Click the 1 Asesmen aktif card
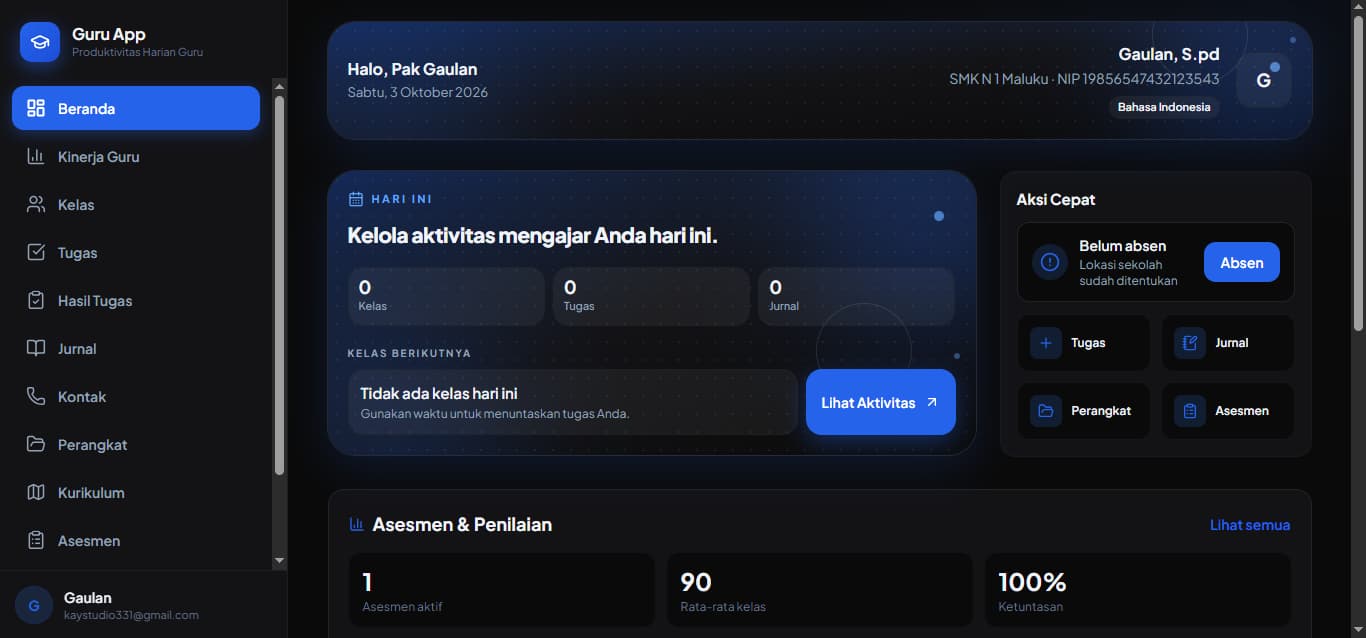This screenshot has width=1366, height=638. 501,590
